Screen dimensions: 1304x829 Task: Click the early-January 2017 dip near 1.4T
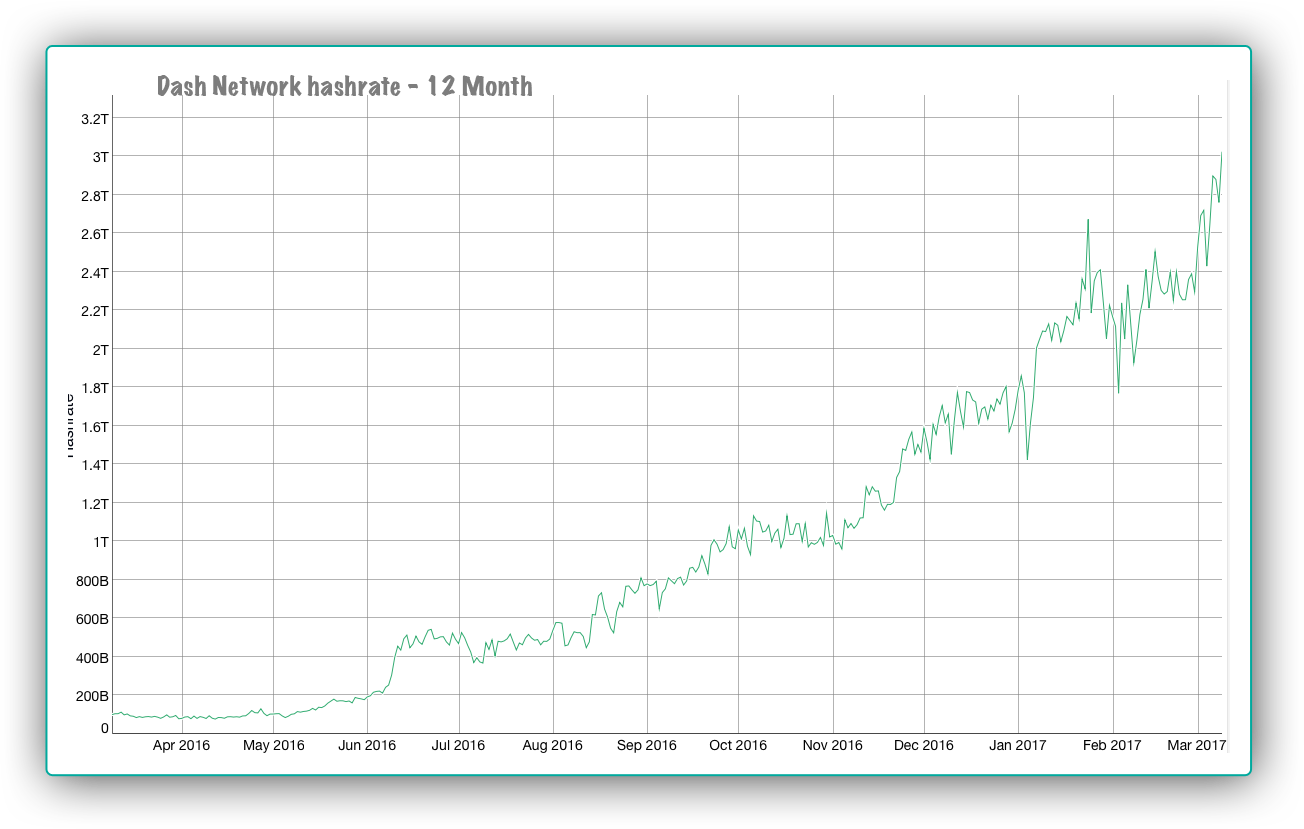coord(1027,459)
